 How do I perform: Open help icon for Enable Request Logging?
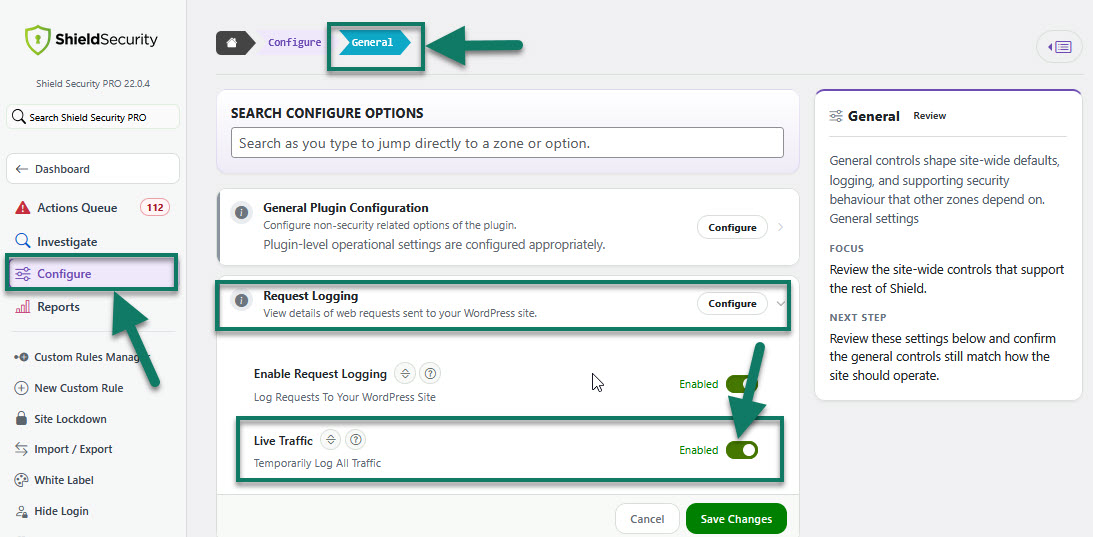pyautogui.click(x=431, y=374)
